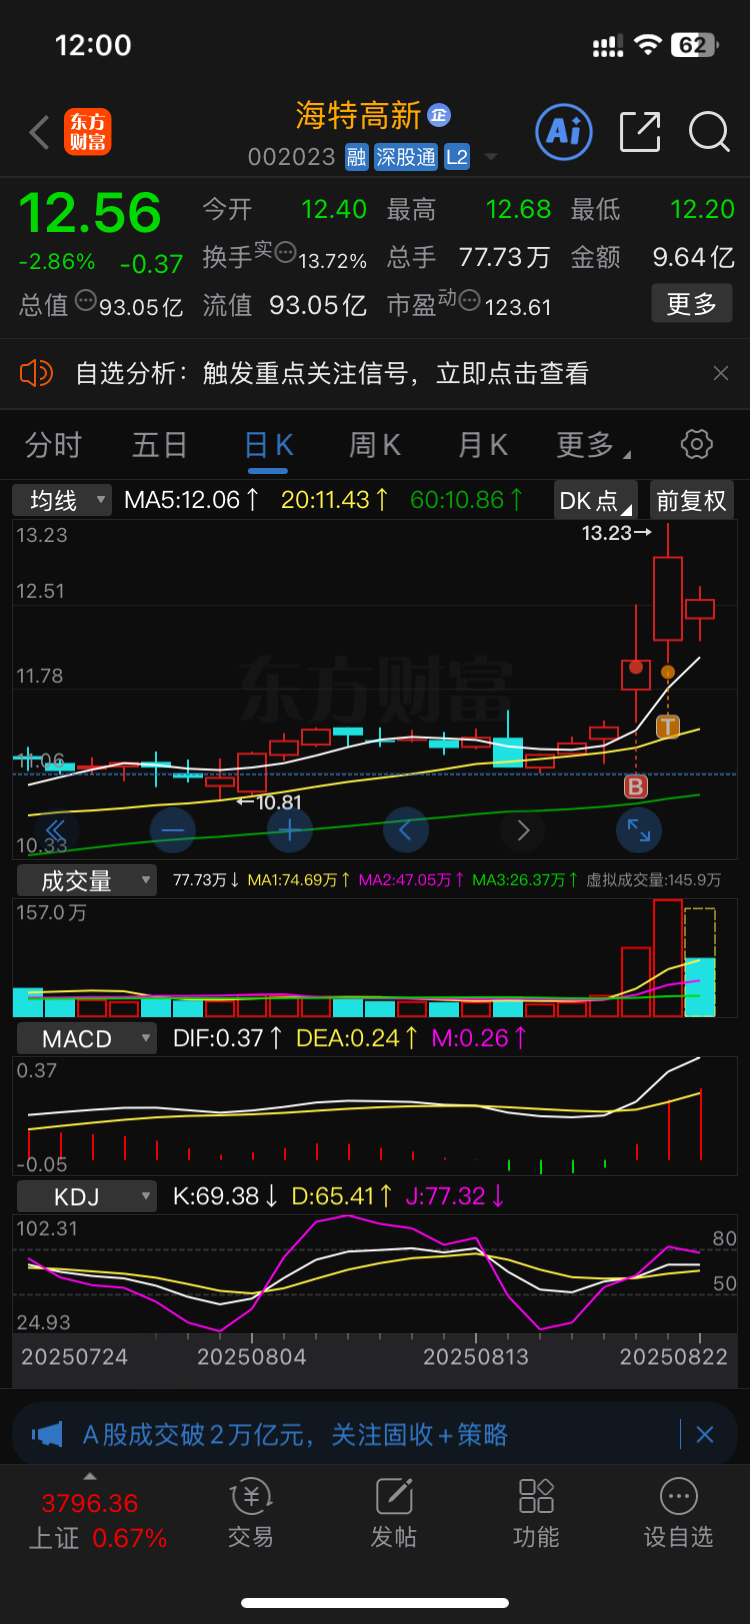Tap the 换手 info circle icon
This screenshot has height=1624, width=750.
pyautogui.click(x=285, y=250)
